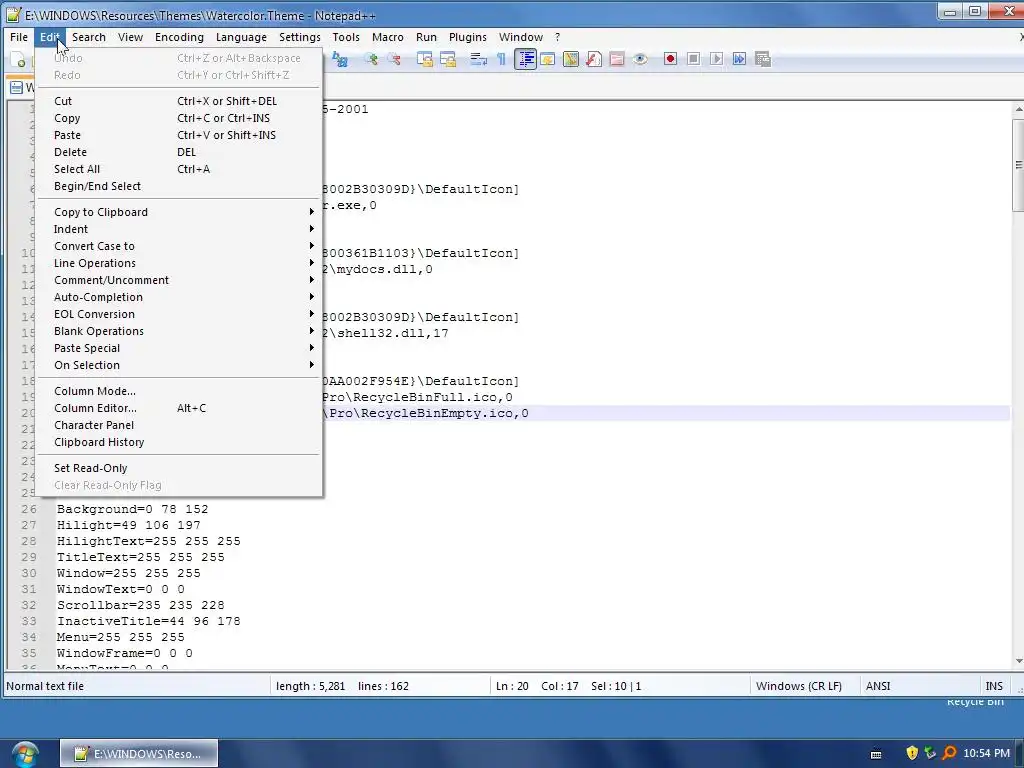The height and width of the screenshot is (768, 1024).
Task: Open the Plugins menu
Action: coord(468,37)
